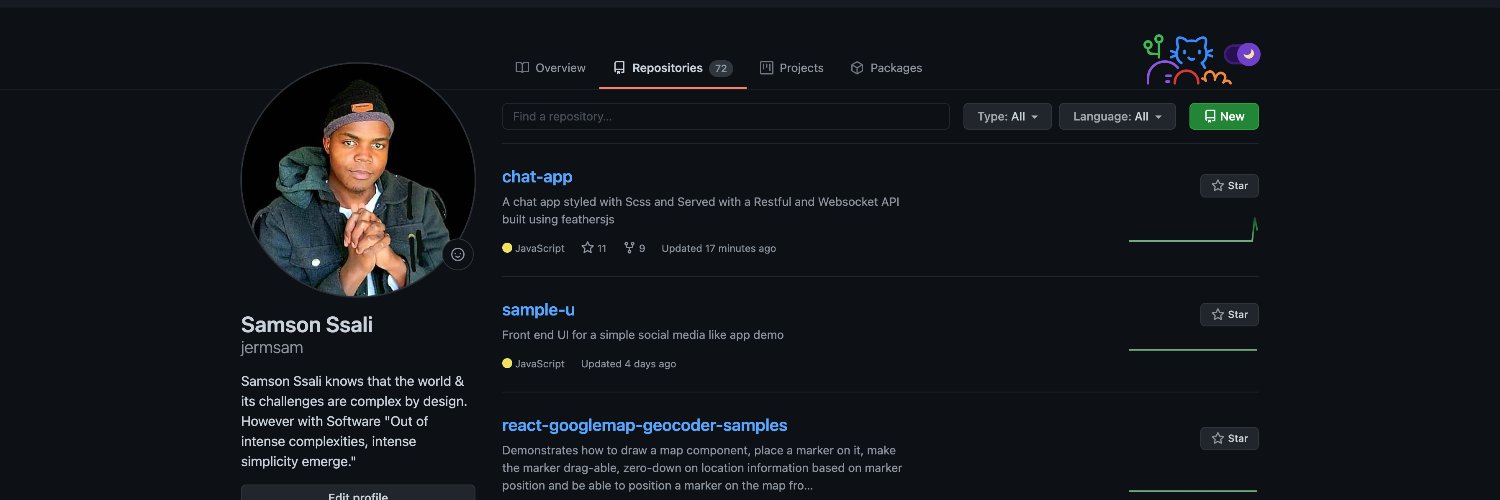Star the react-googlemap-geocoder-samples repository

click(1229, 439)
